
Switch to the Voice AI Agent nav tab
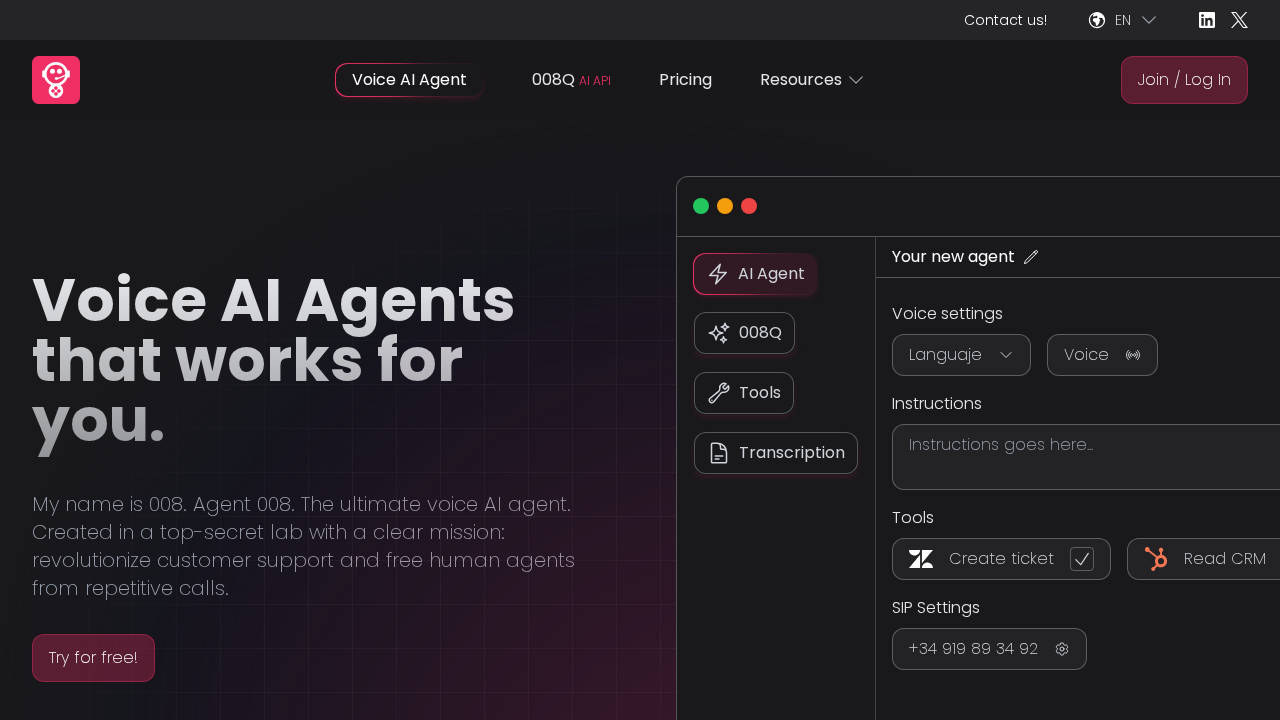click(410, 80)
